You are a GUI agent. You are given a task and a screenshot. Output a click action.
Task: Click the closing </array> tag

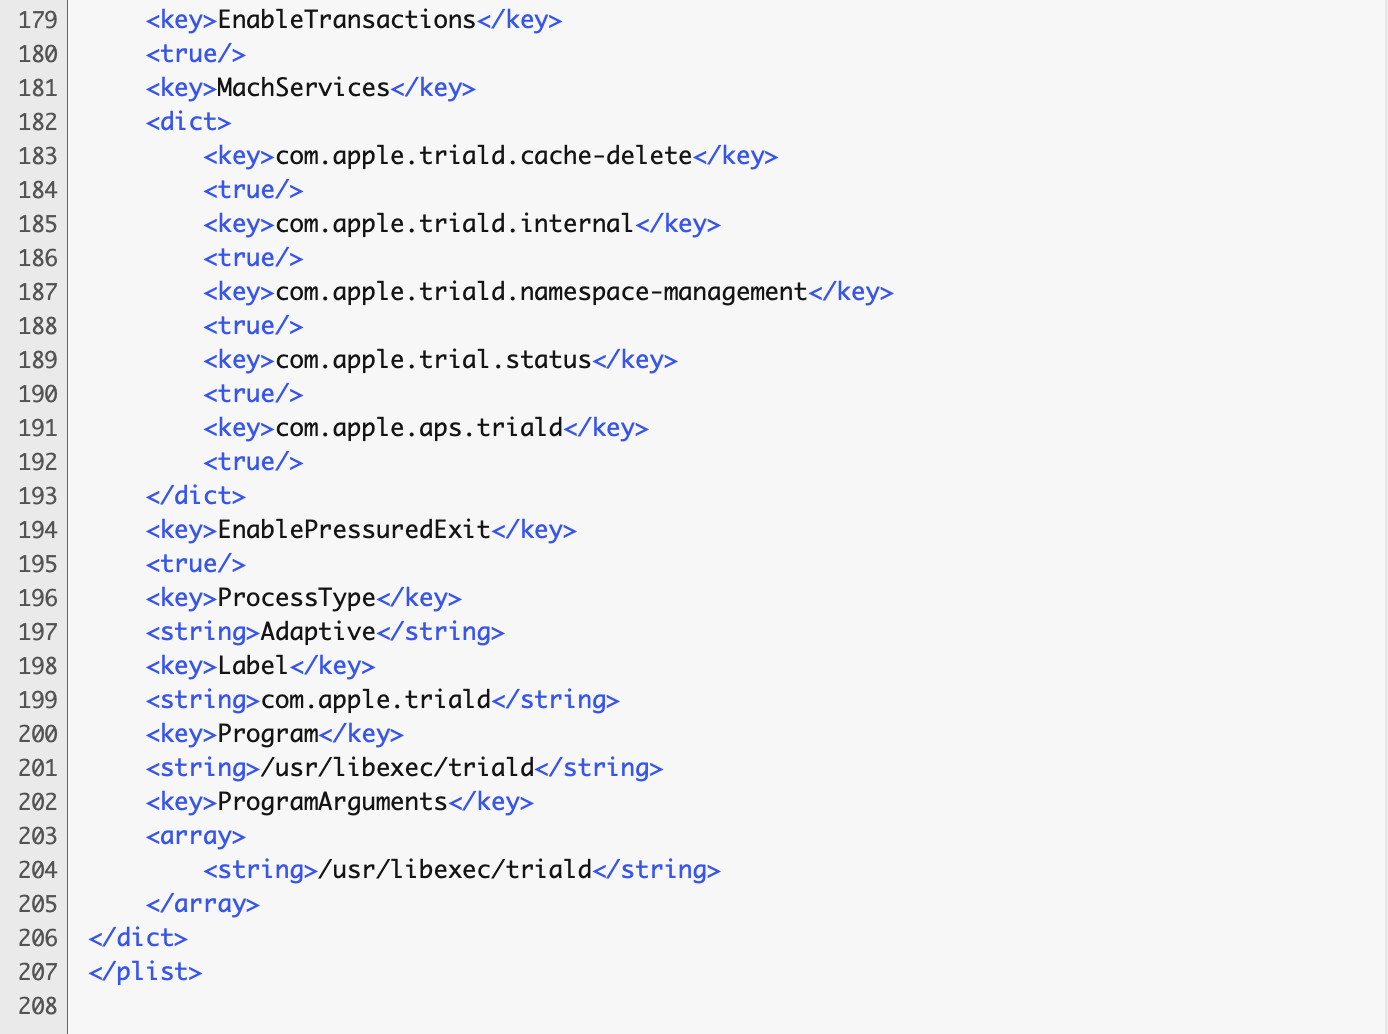coord(203,904)
